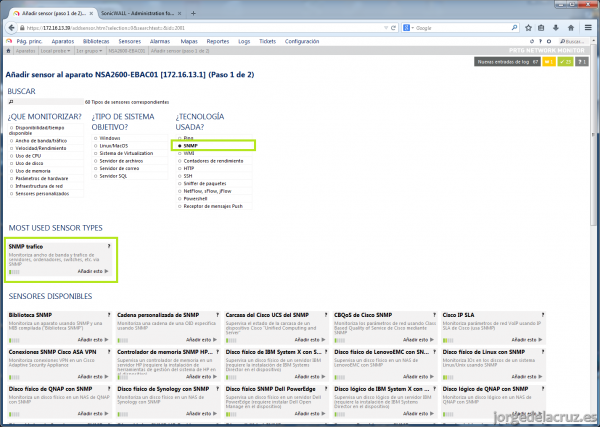The image size is (600, 427).
Task: Click Añadir esto for Cisco IP SLA
Action: (527, 340)
